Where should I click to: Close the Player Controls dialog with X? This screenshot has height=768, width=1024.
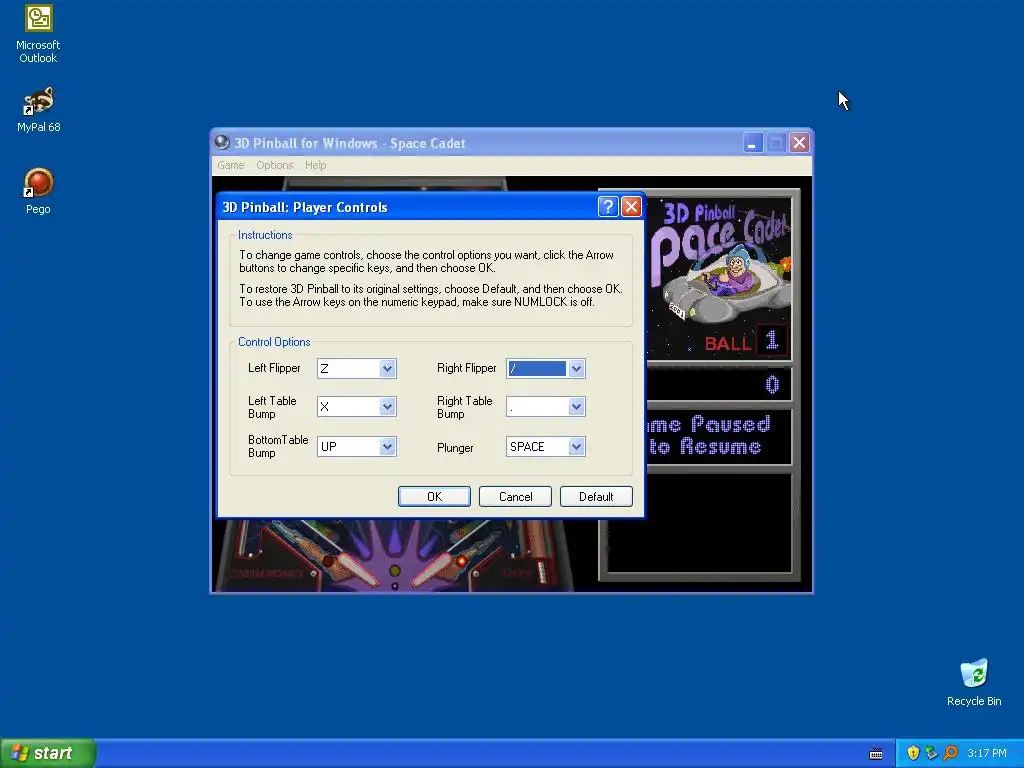tap(631, 207)
